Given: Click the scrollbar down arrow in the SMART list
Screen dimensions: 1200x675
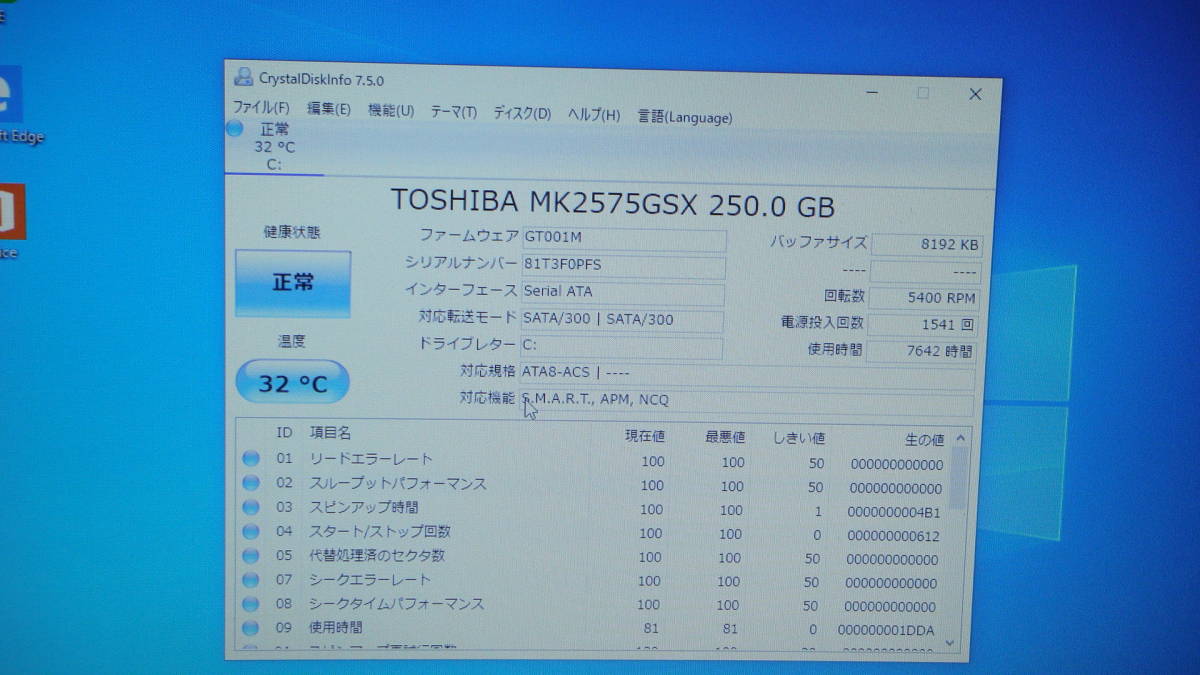Looking at the screenshot, I should coord(950,644).
